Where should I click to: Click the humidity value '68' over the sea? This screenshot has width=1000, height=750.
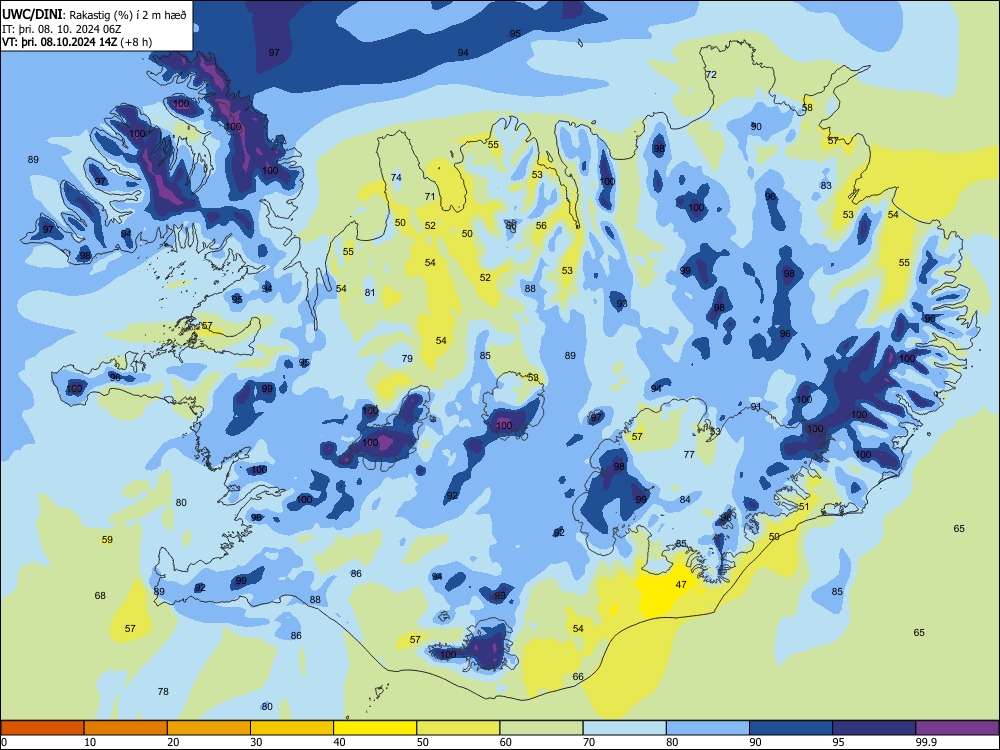click(x=100, y=596)
